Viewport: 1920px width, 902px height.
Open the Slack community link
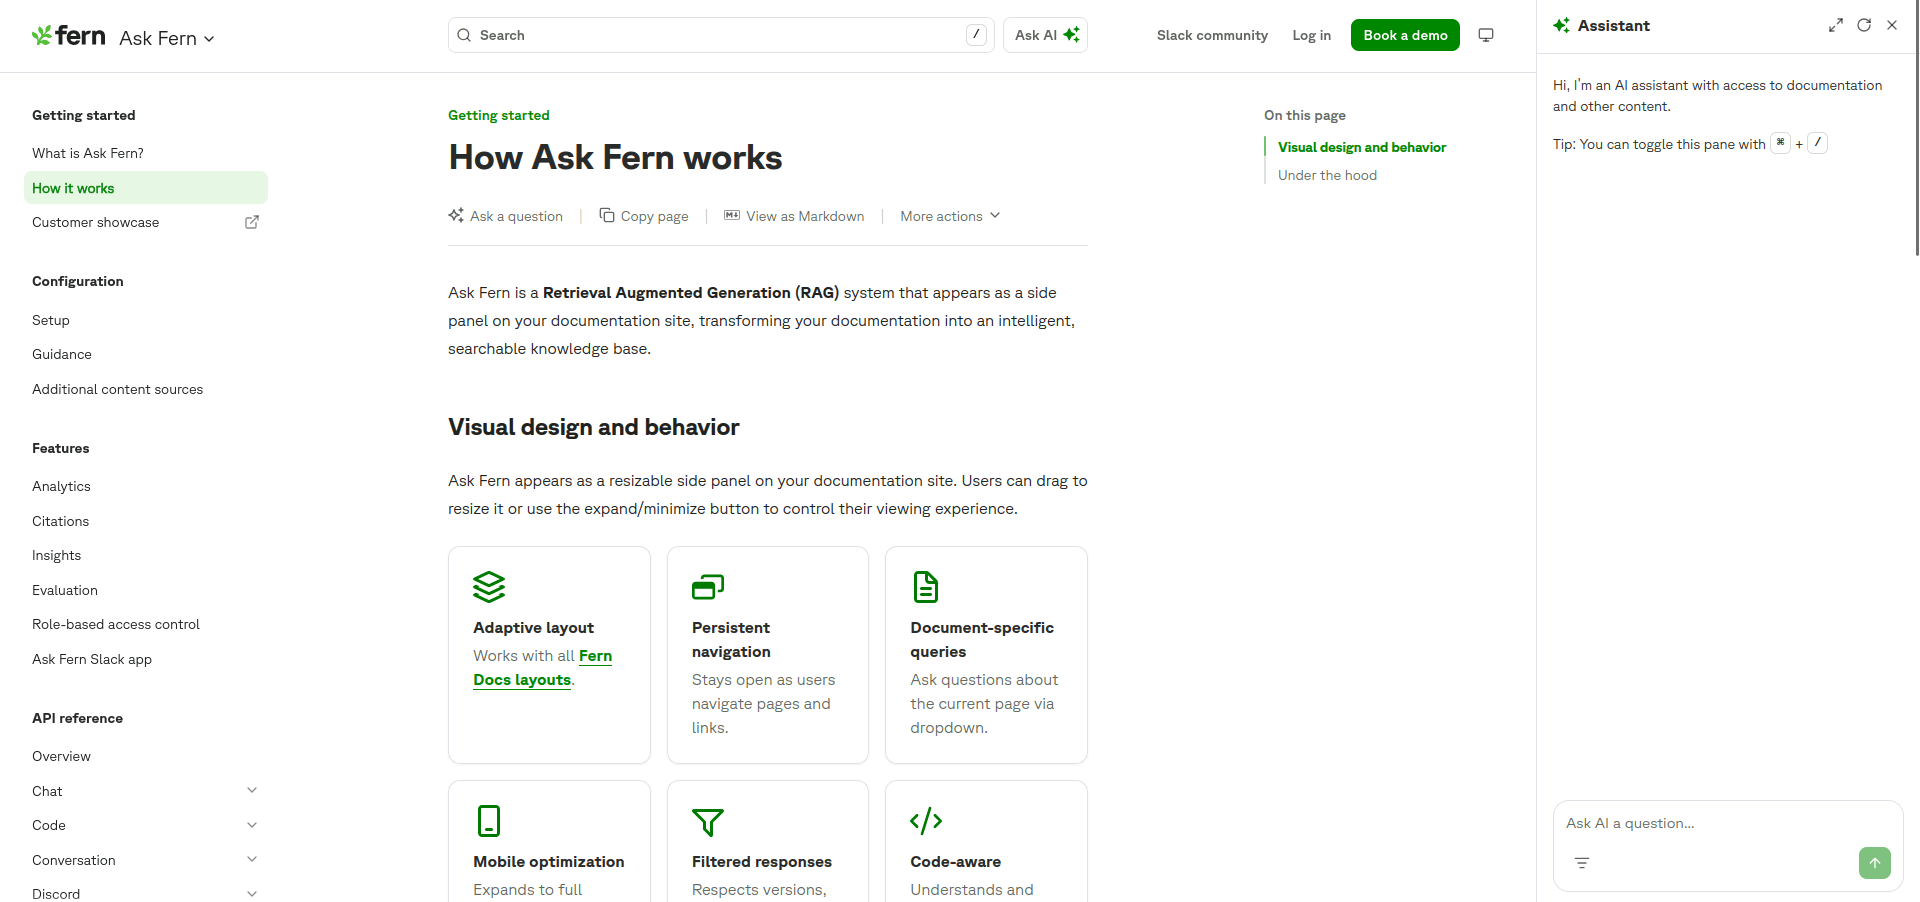point(1212,35)
